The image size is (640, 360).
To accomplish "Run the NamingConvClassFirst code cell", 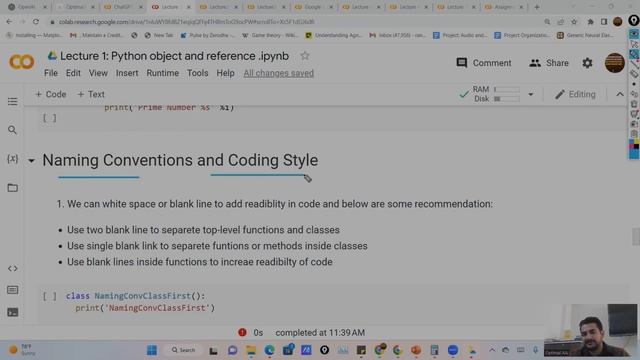I will [50, 296].
